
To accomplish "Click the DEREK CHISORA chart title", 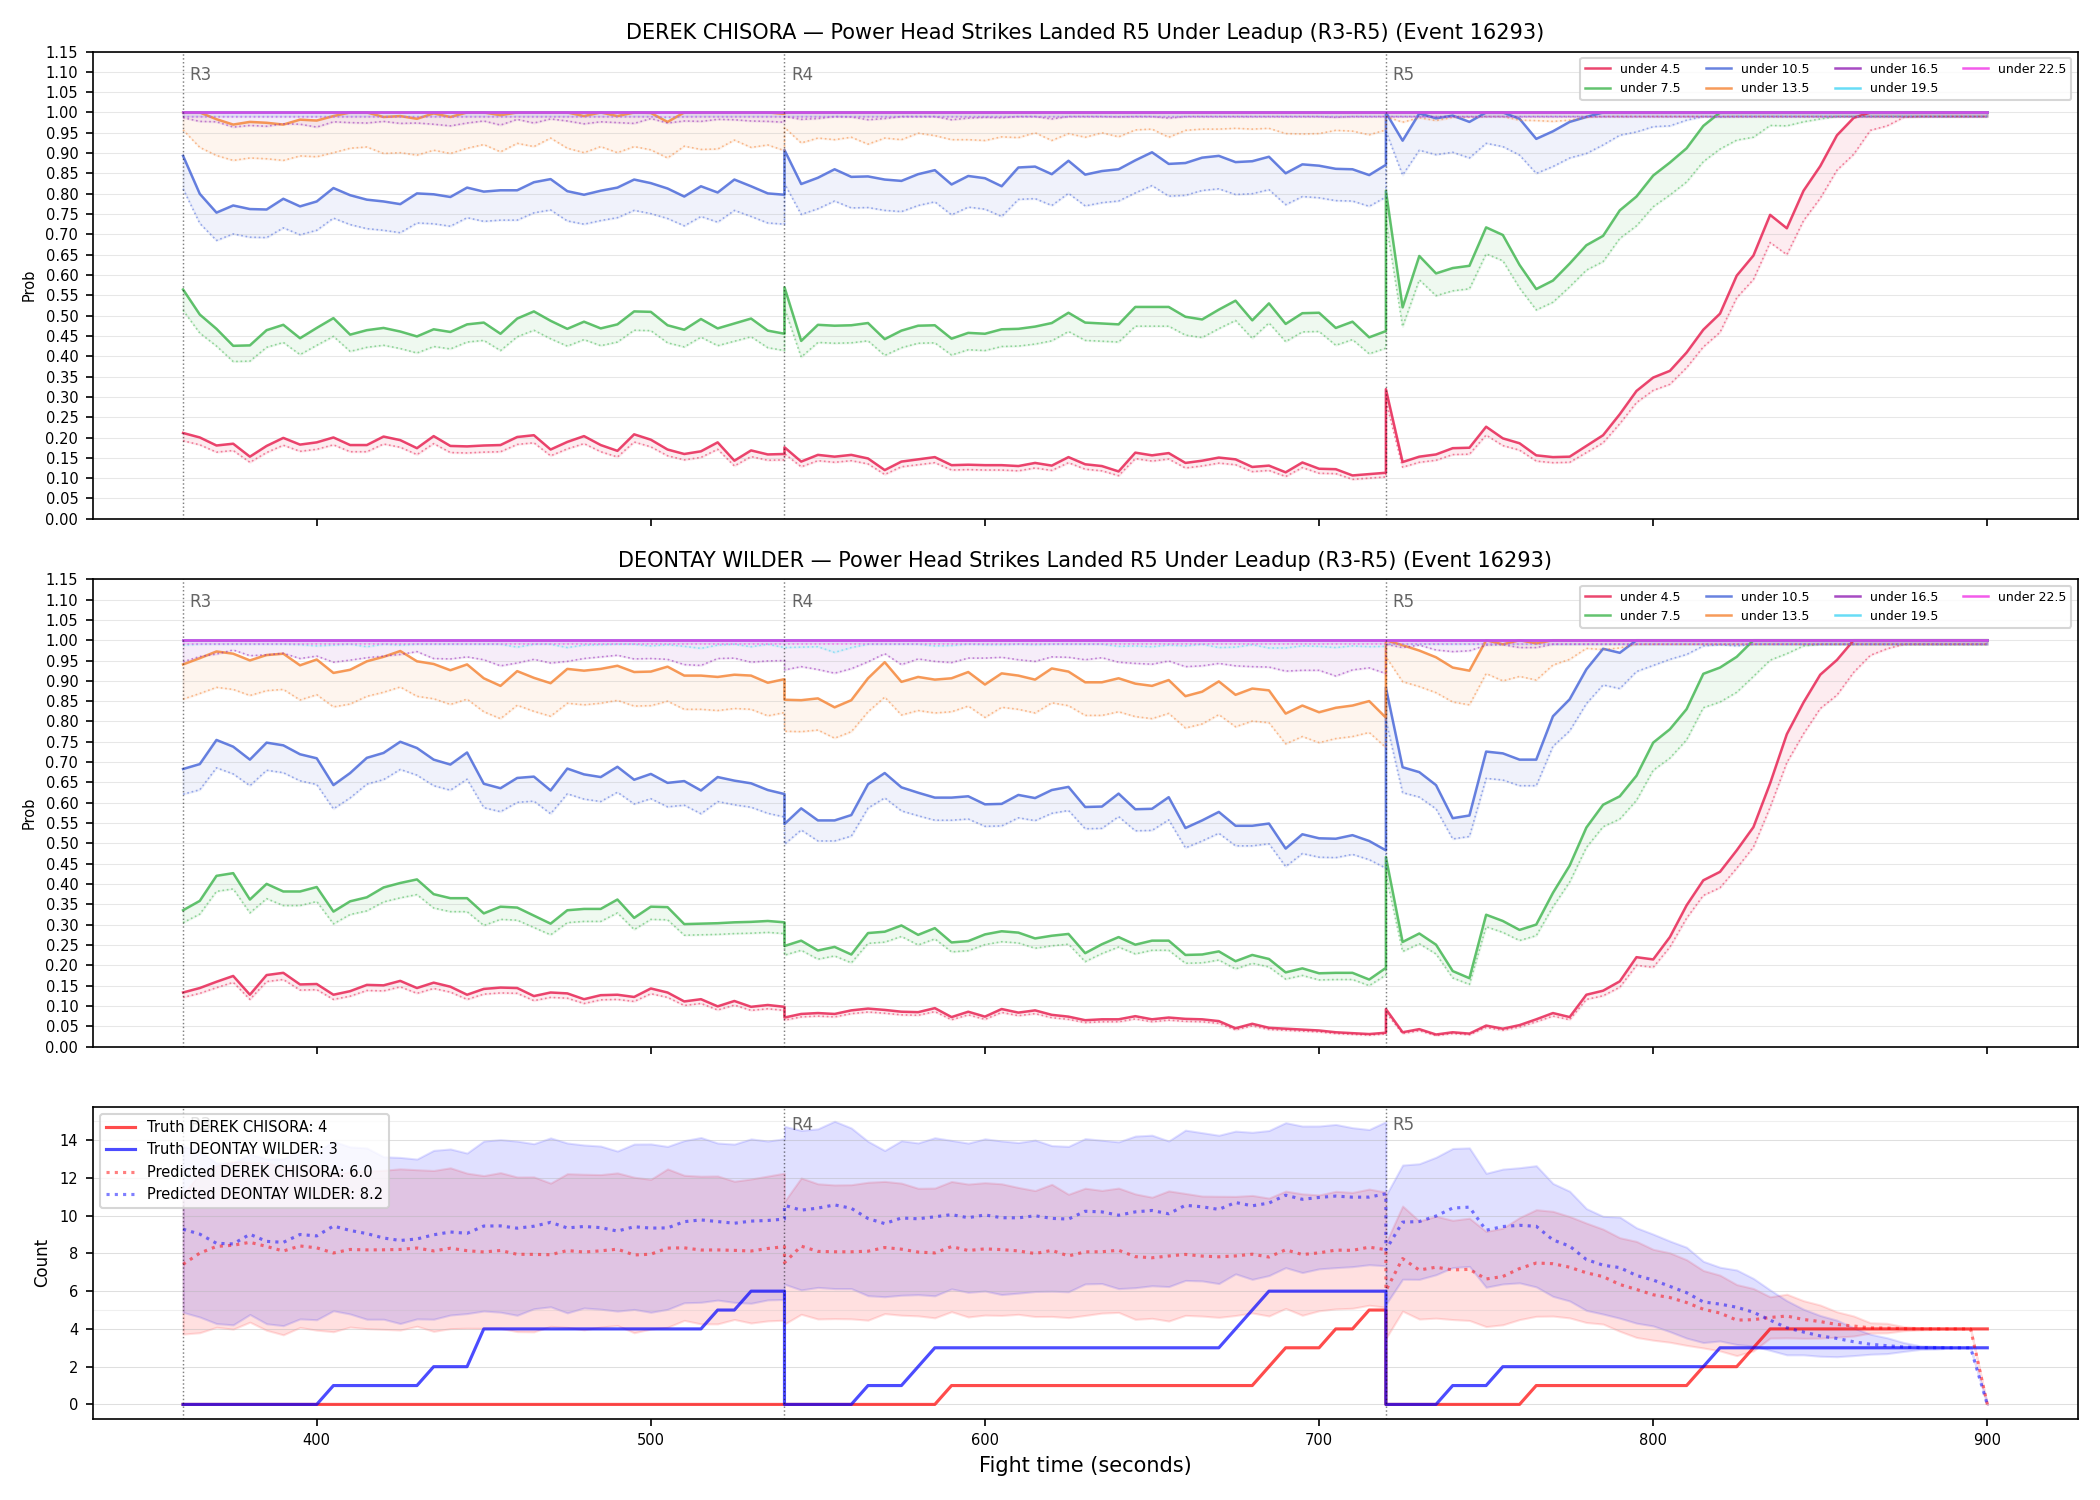I will (1084, 32).
